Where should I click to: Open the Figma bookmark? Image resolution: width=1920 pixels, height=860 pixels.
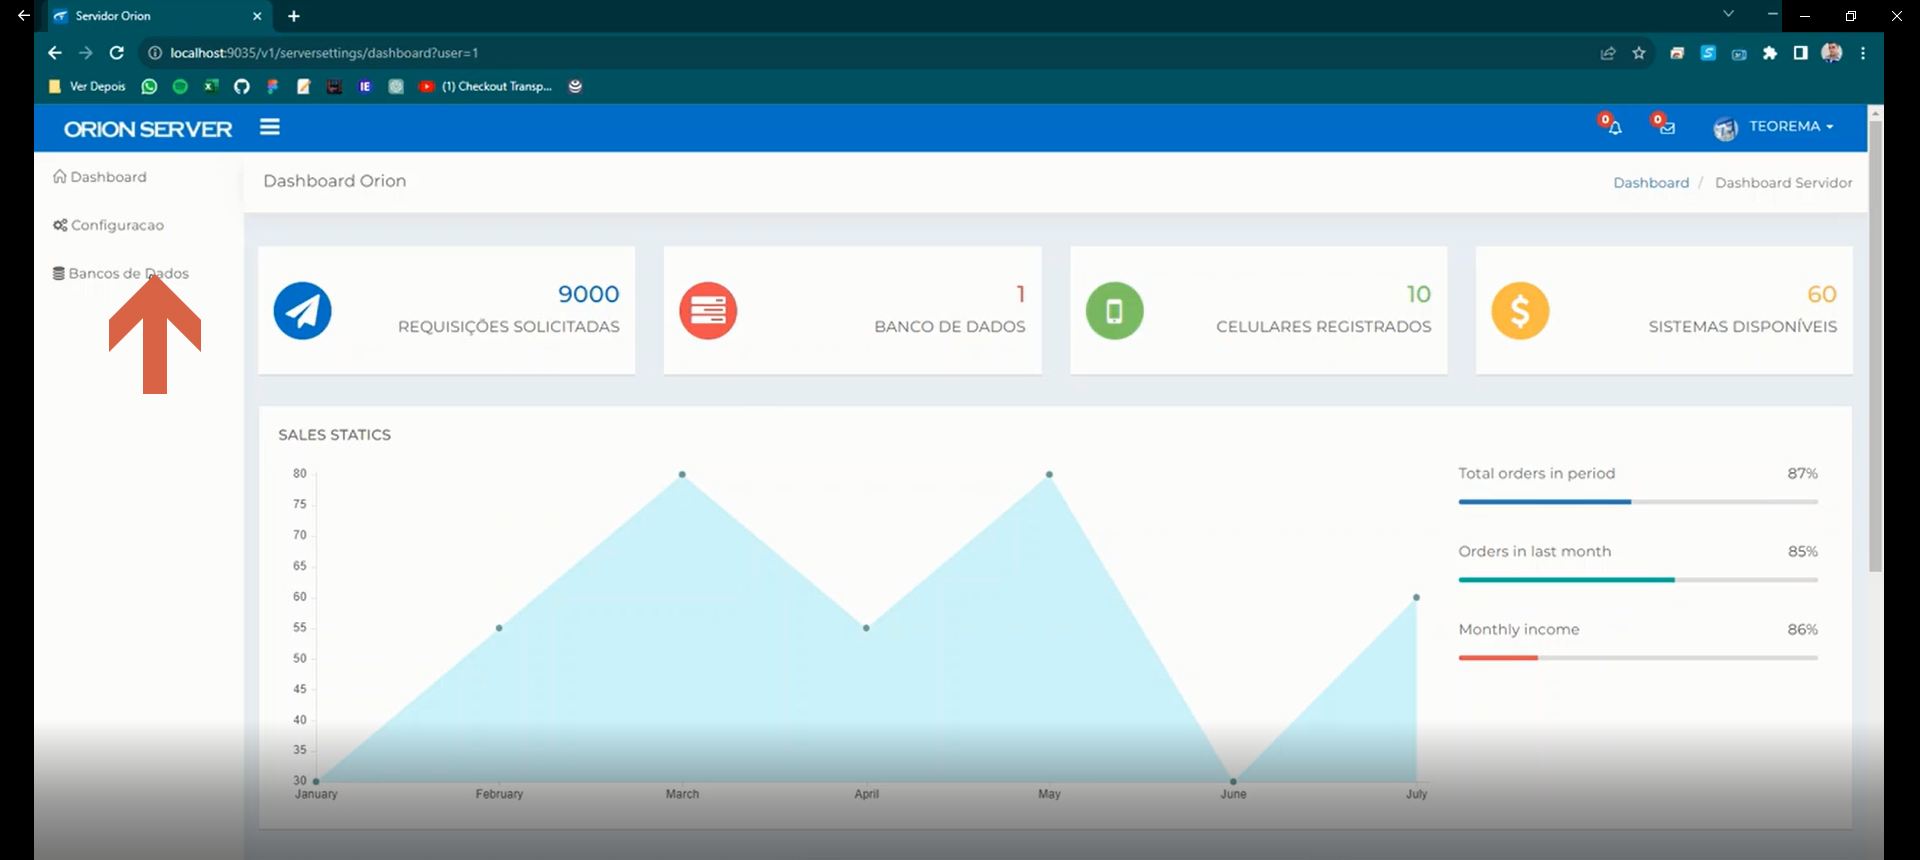(x=273, y=87)
